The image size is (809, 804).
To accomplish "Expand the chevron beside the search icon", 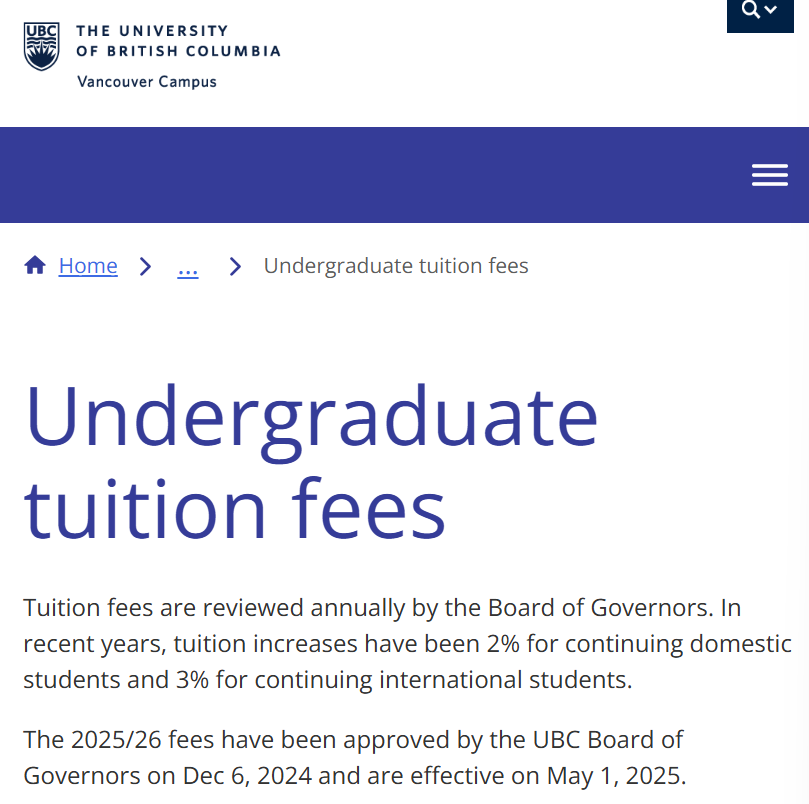I will click(770, 9).
